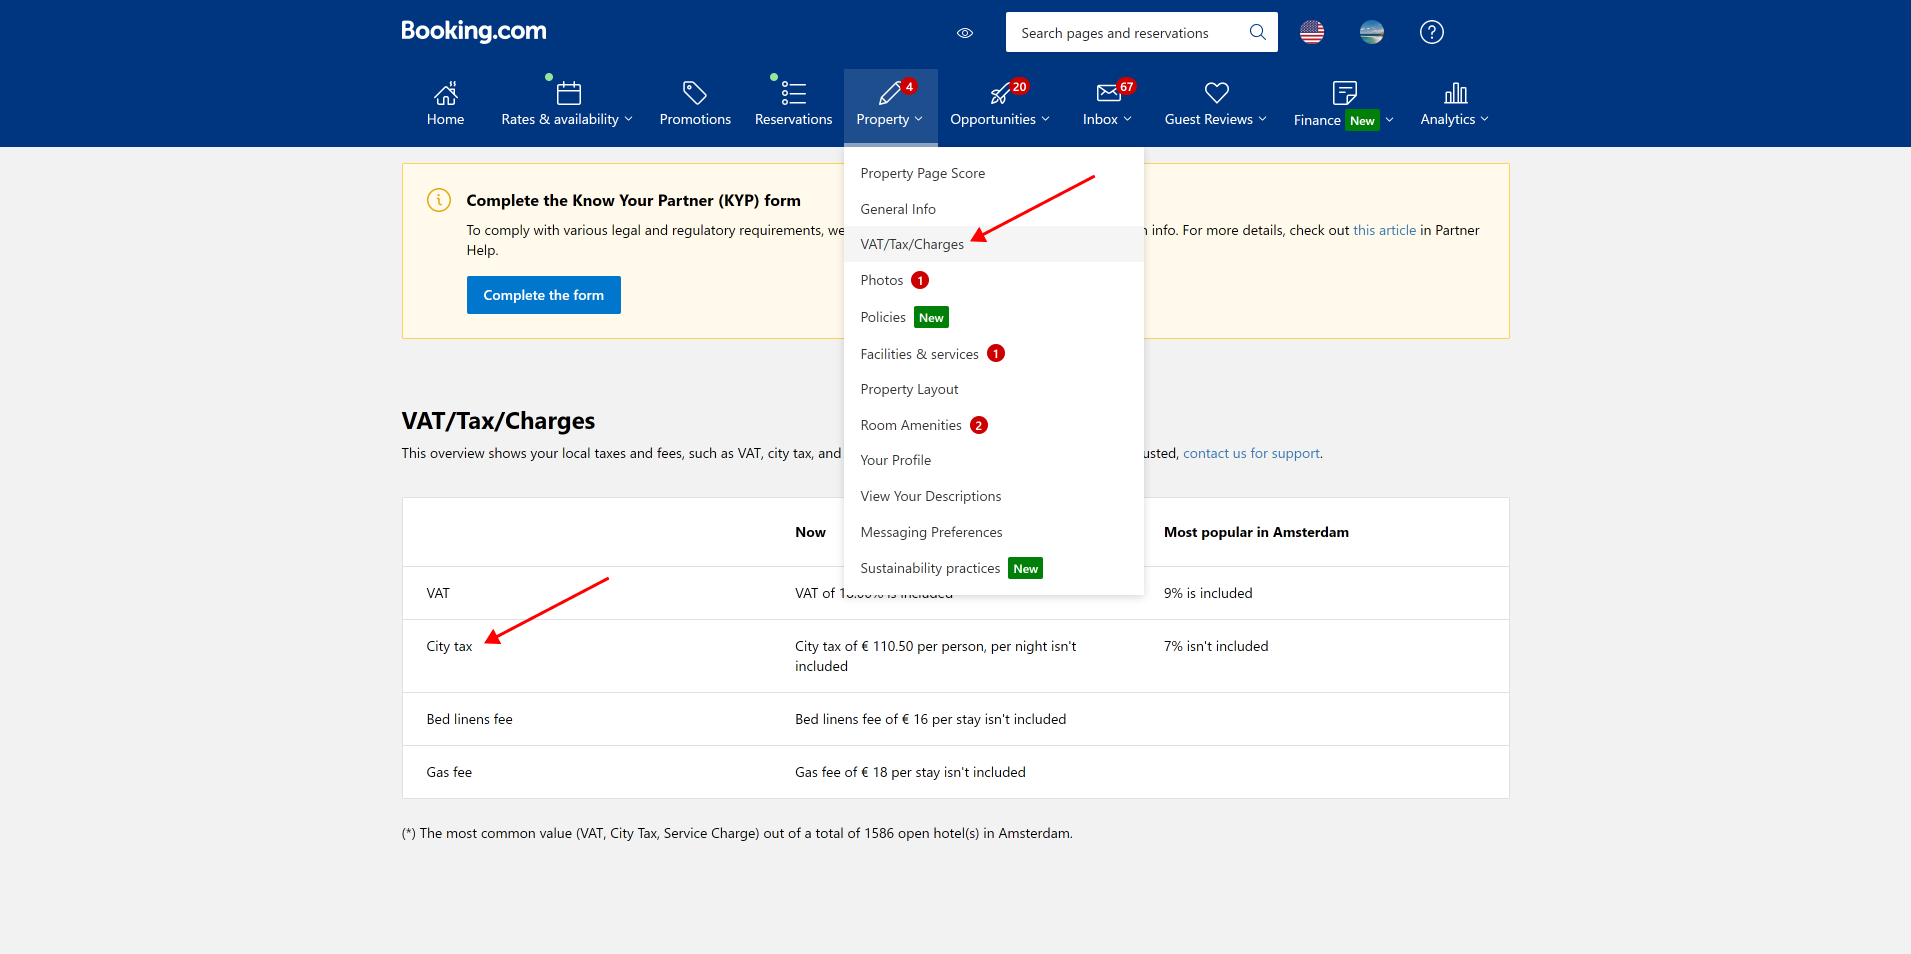The image size is (1911, 954).
Task: Open Promotions tag icon
Action: (x=695, y=93)
